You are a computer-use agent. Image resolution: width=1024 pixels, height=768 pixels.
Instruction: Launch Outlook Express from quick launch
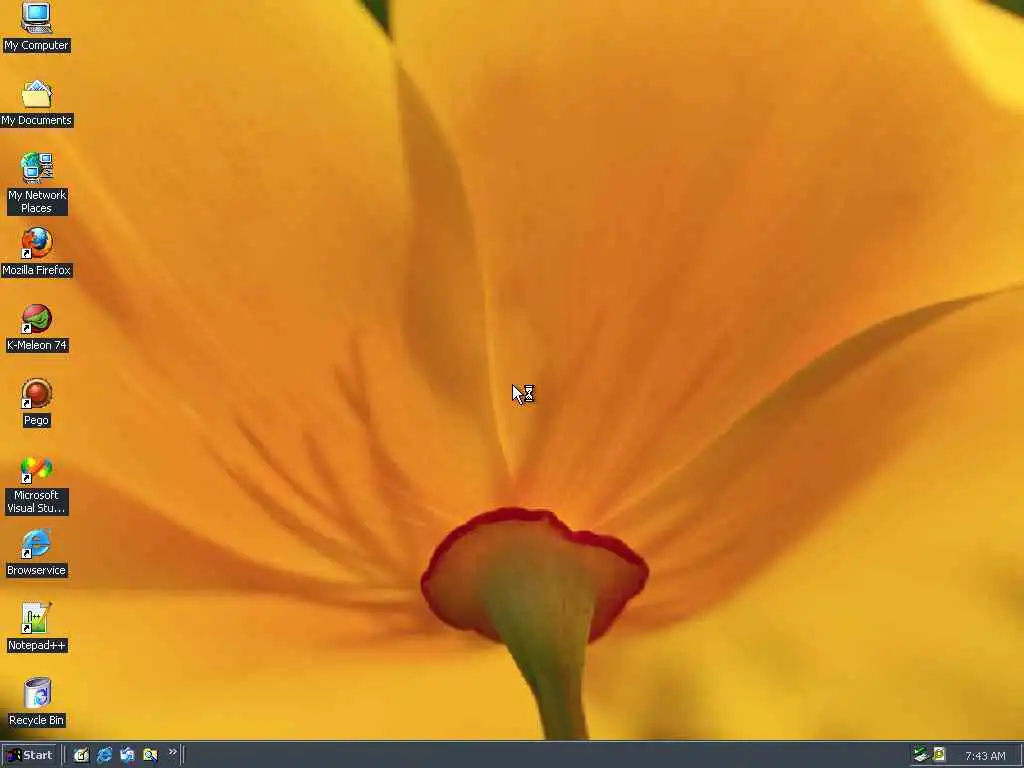pyautogui.click(x=127, y=755)
